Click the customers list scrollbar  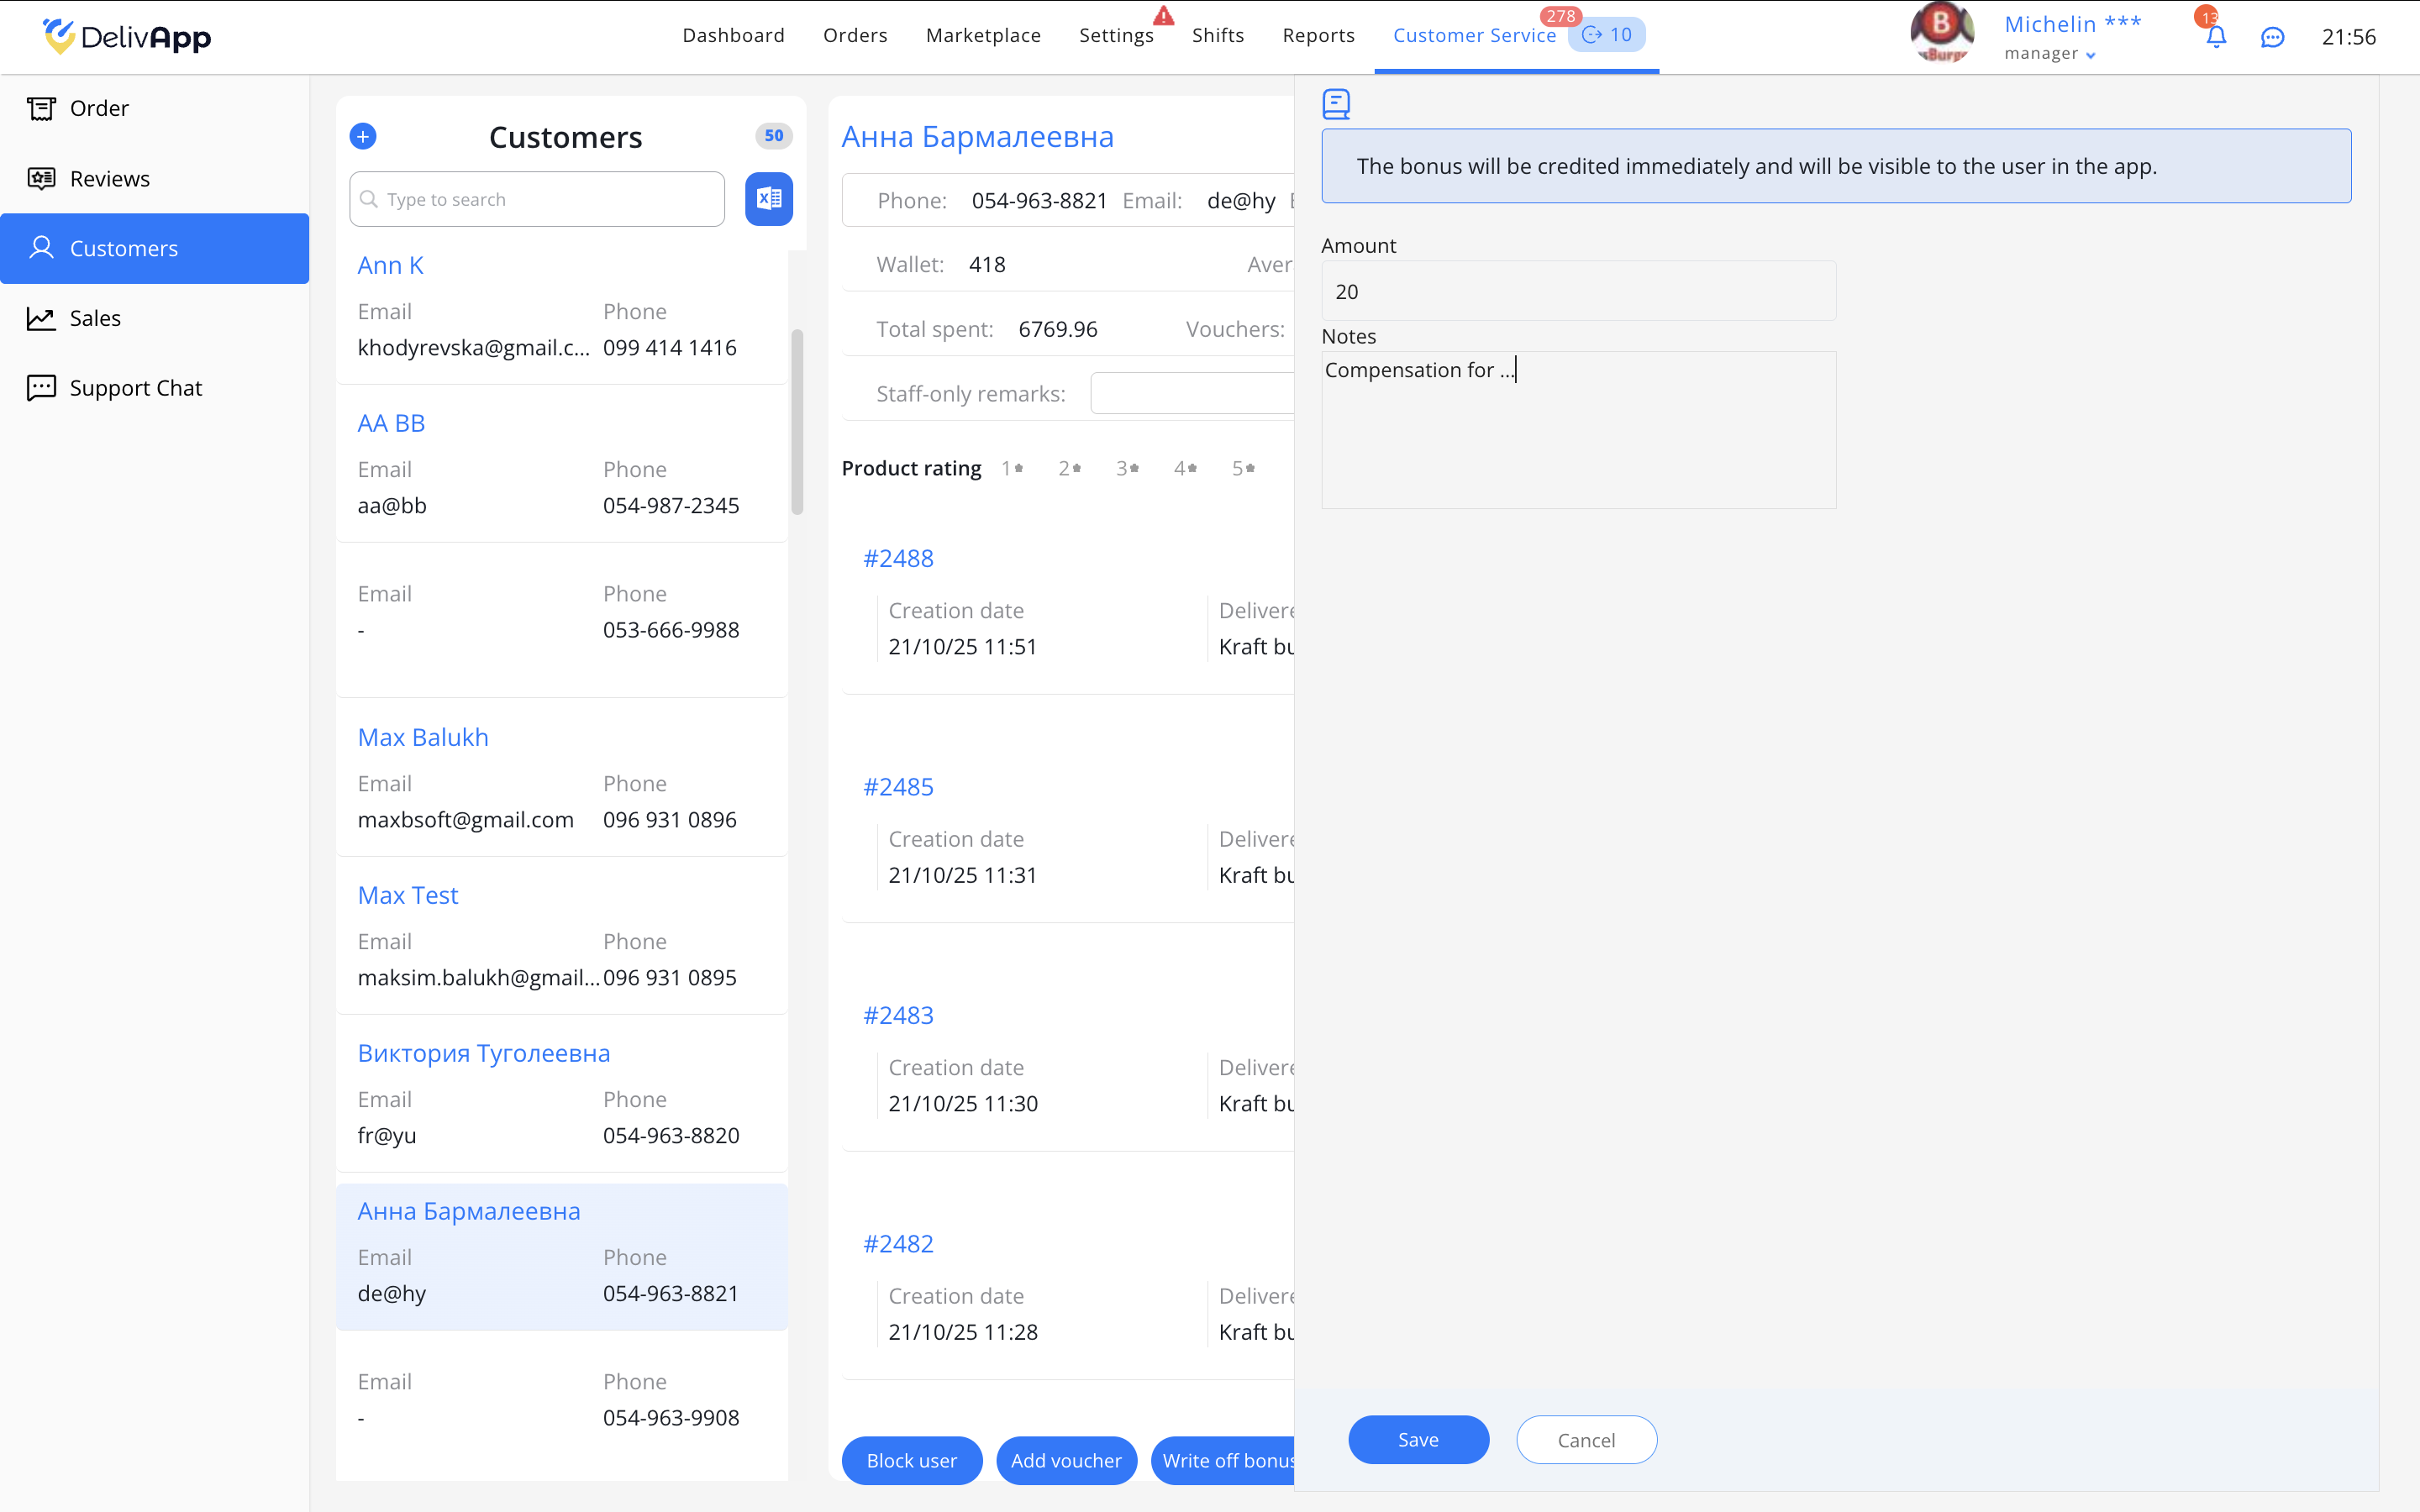797,420
